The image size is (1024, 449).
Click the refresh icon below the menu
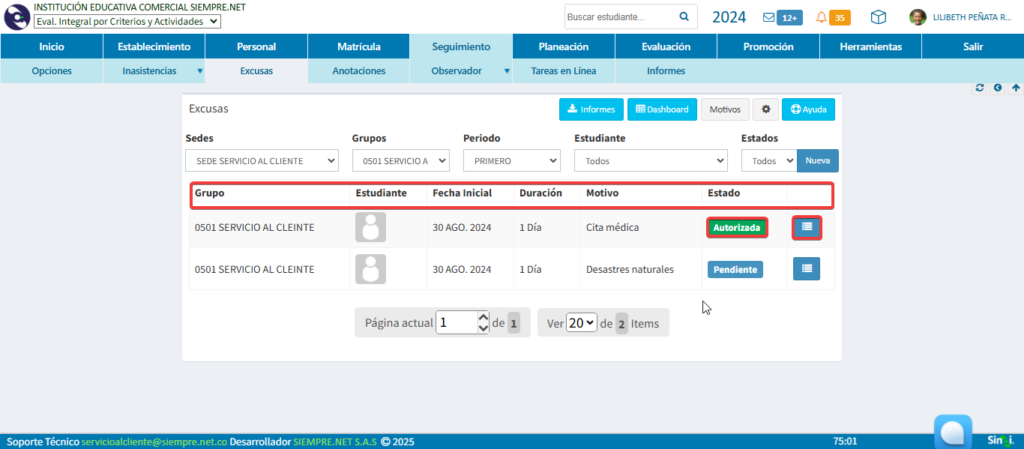click(x=980, y=88)
